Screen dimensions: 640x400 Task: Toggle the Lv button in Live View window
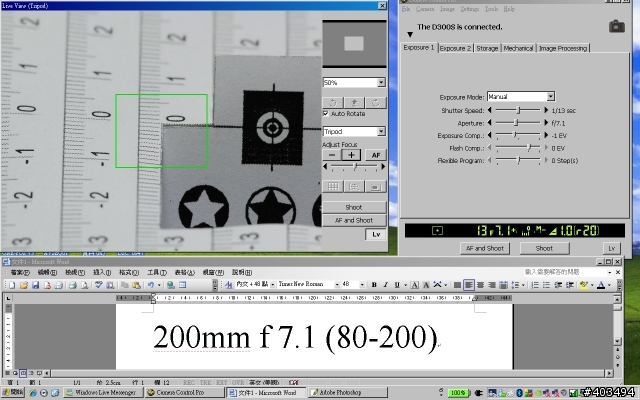[x=376, y=234]
